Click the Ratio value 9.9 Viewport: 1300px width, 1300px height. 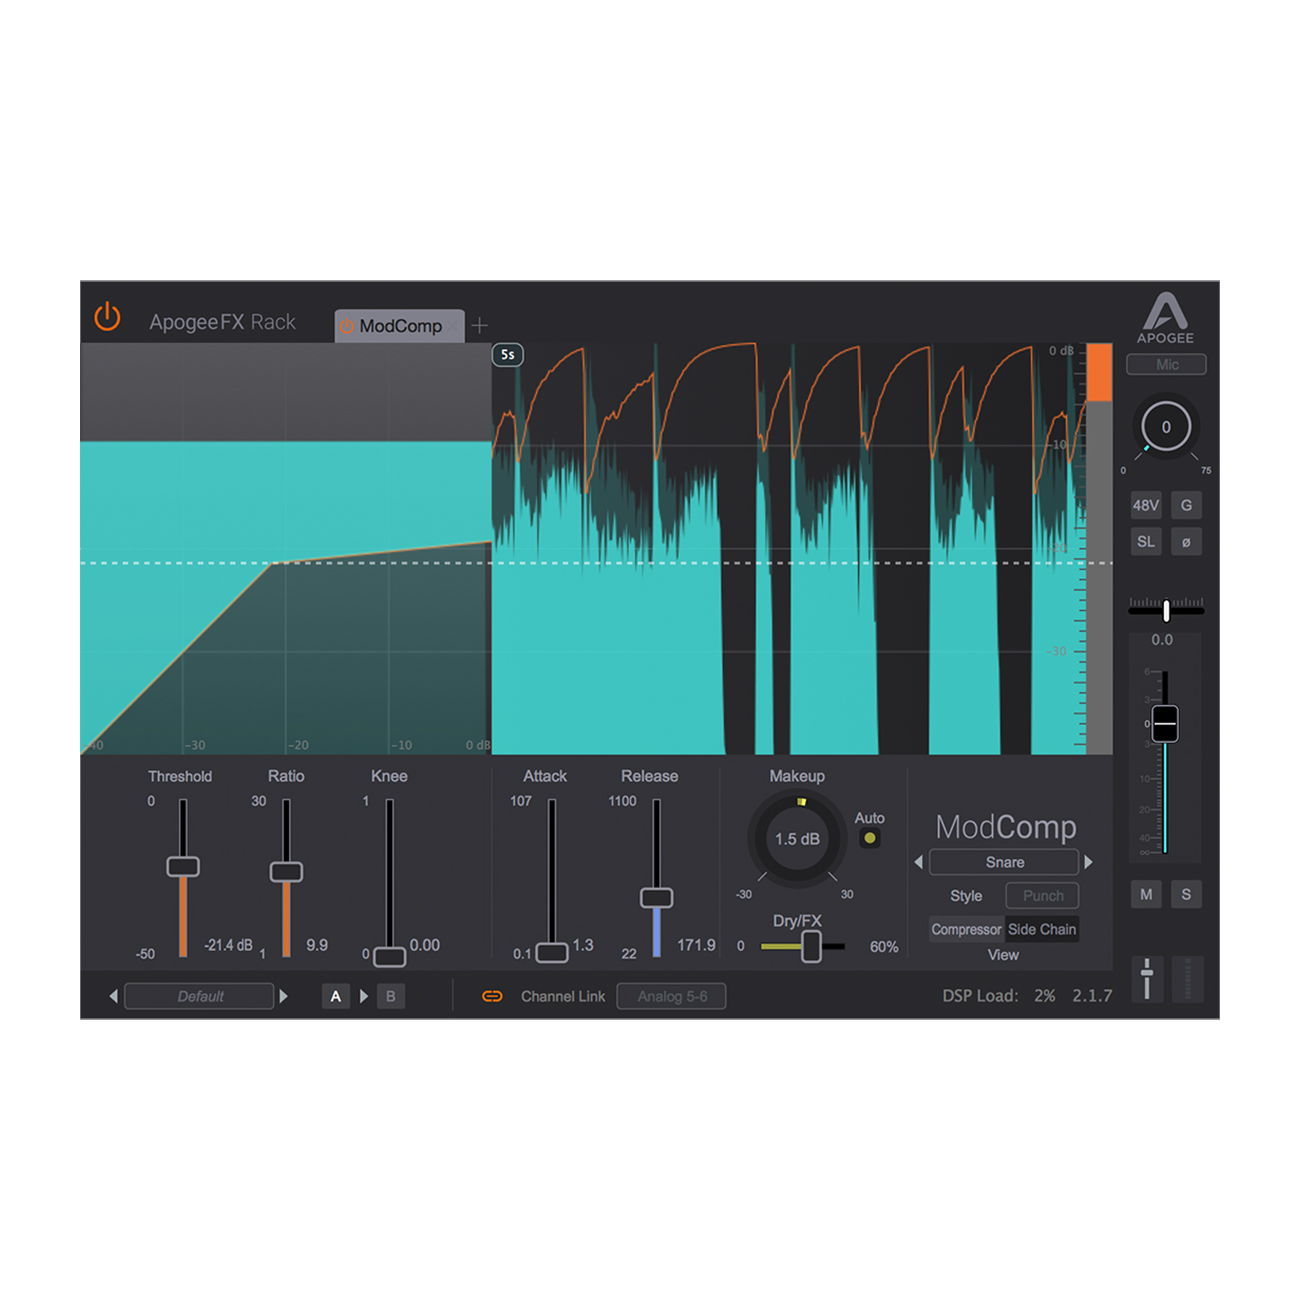pyautogui.click(x=317, y=945)
